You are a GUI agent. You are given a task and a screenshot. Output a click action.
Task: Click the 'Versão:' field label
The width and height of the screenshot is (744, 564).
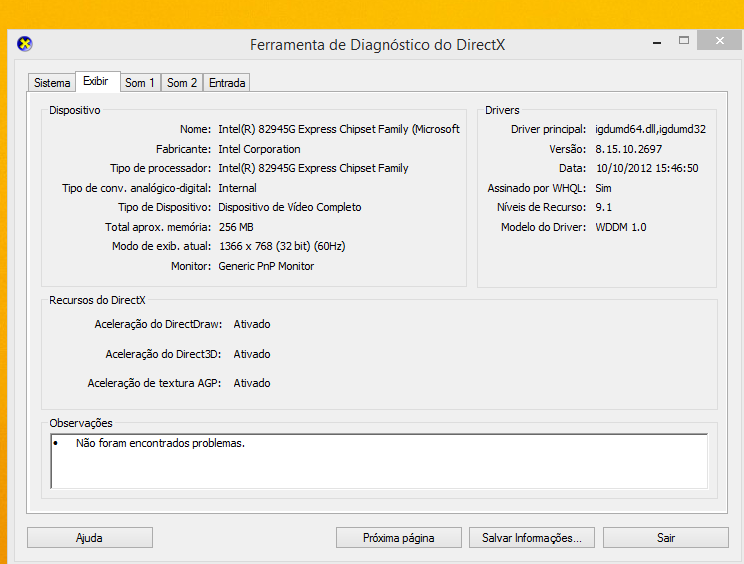coord(567,149)
